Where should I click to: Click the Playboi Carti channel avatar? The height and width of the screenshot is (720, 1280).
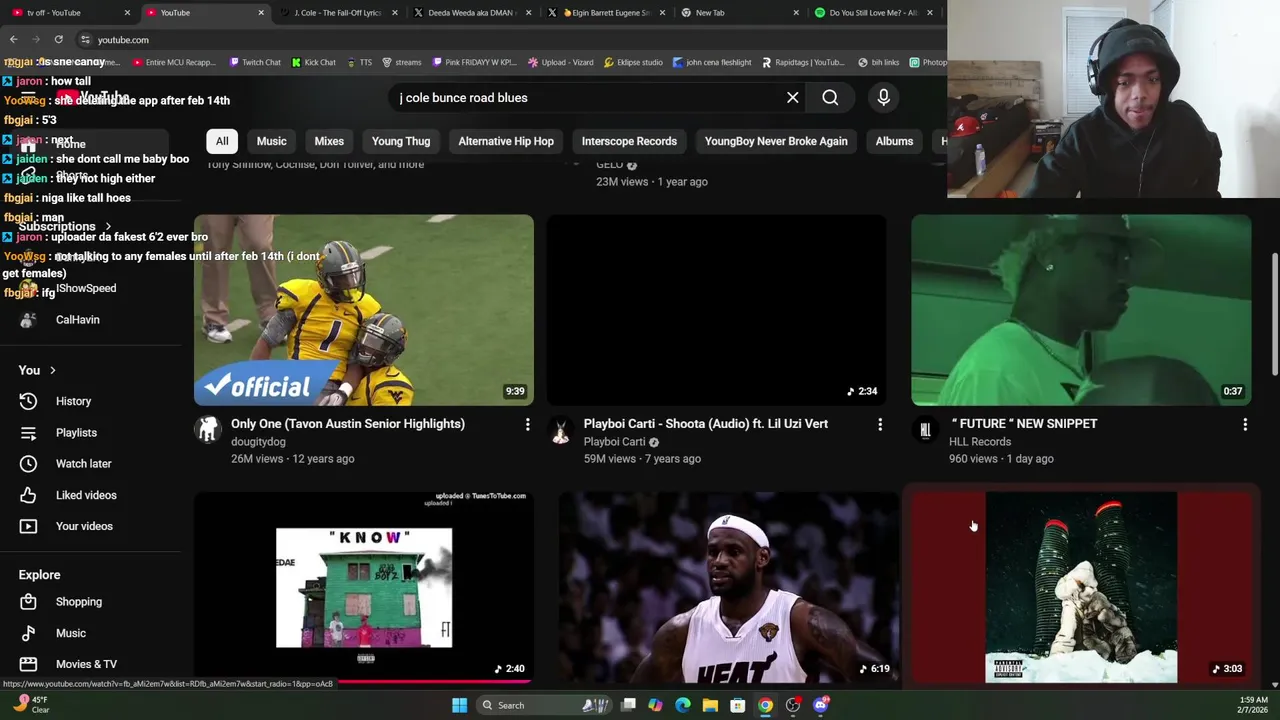561,430
